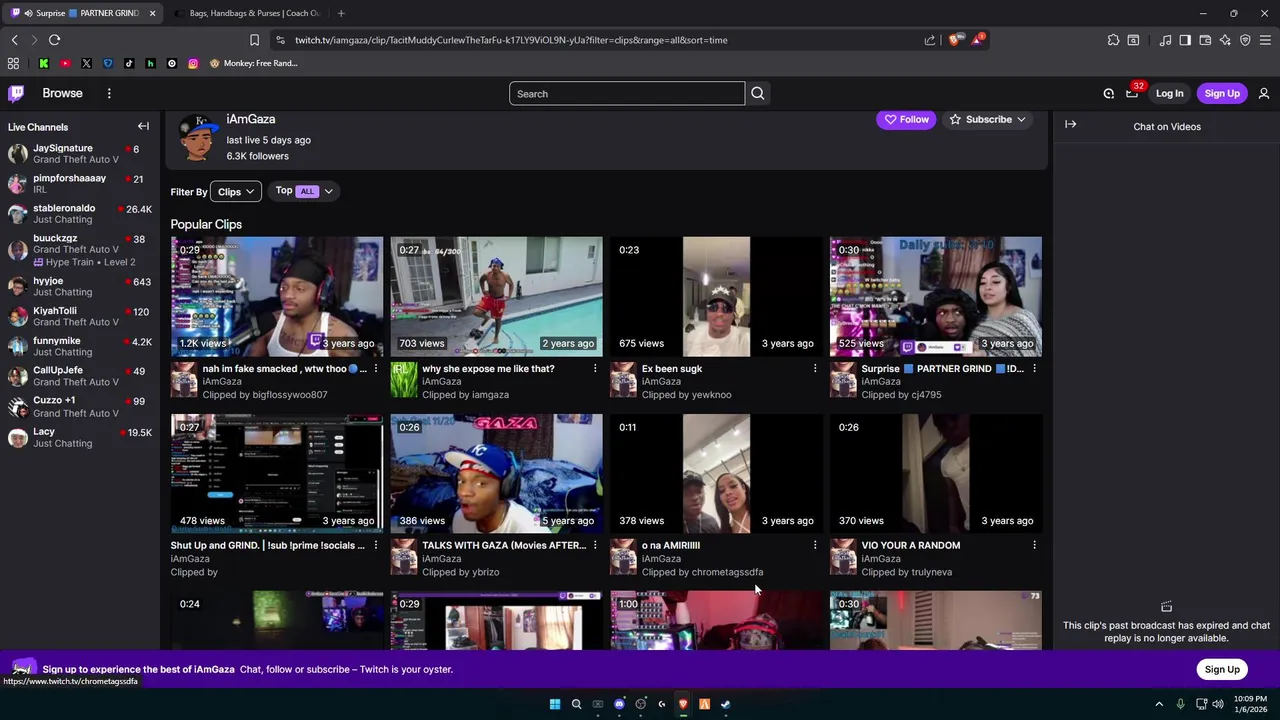Expand the Filter By Clips dropdown
Screen dimensions: 1280x720
point(237,192)
